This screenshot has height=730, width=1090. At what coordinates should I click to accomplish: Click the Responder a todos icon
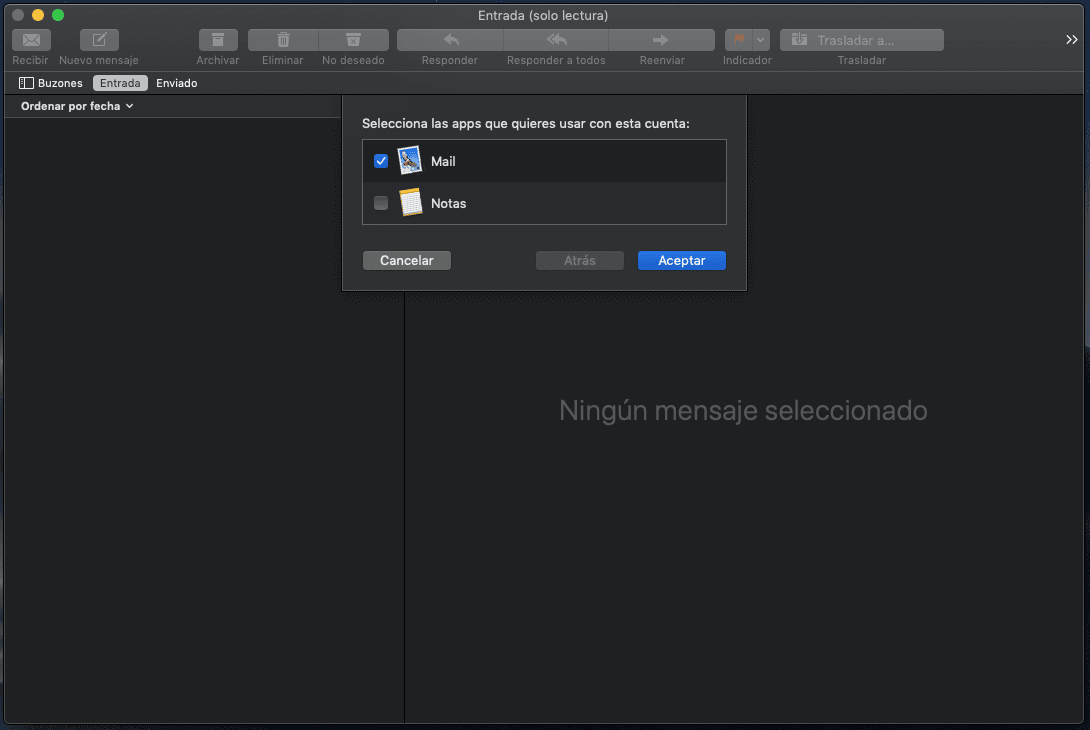click(x=556, y=40)
